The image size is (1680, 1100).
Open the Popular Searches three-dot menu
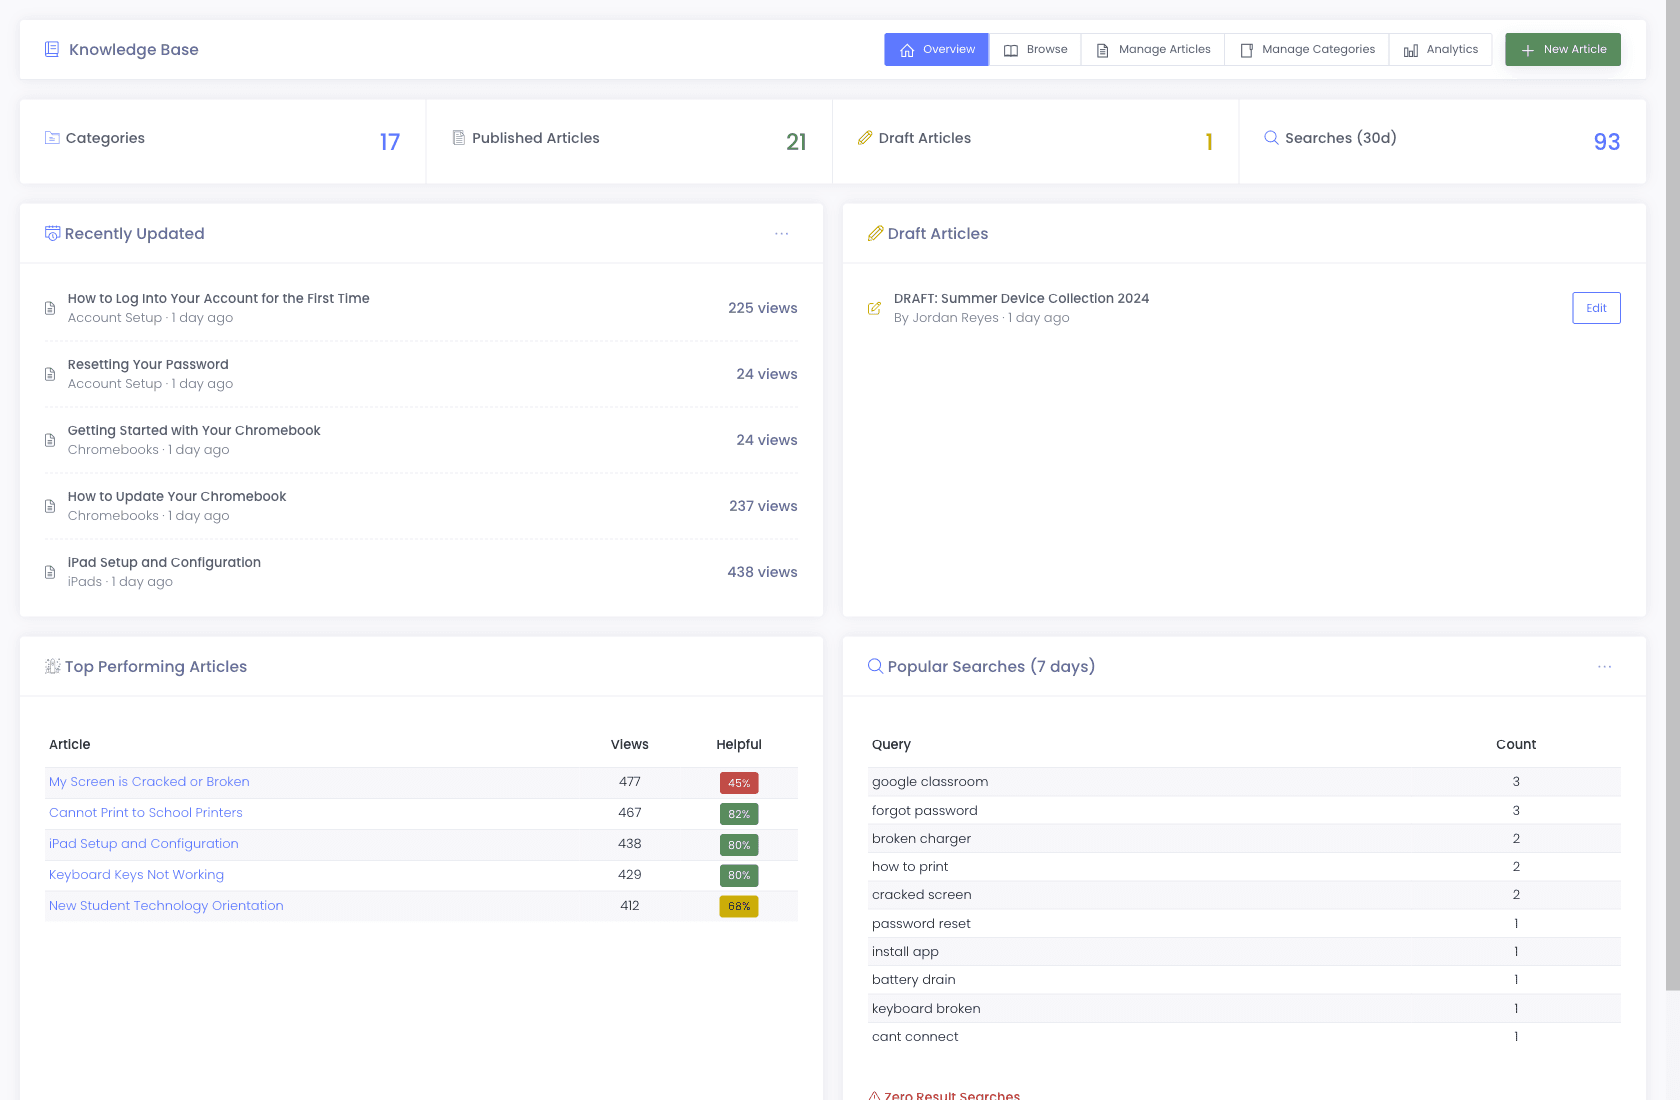point(1605,666)
